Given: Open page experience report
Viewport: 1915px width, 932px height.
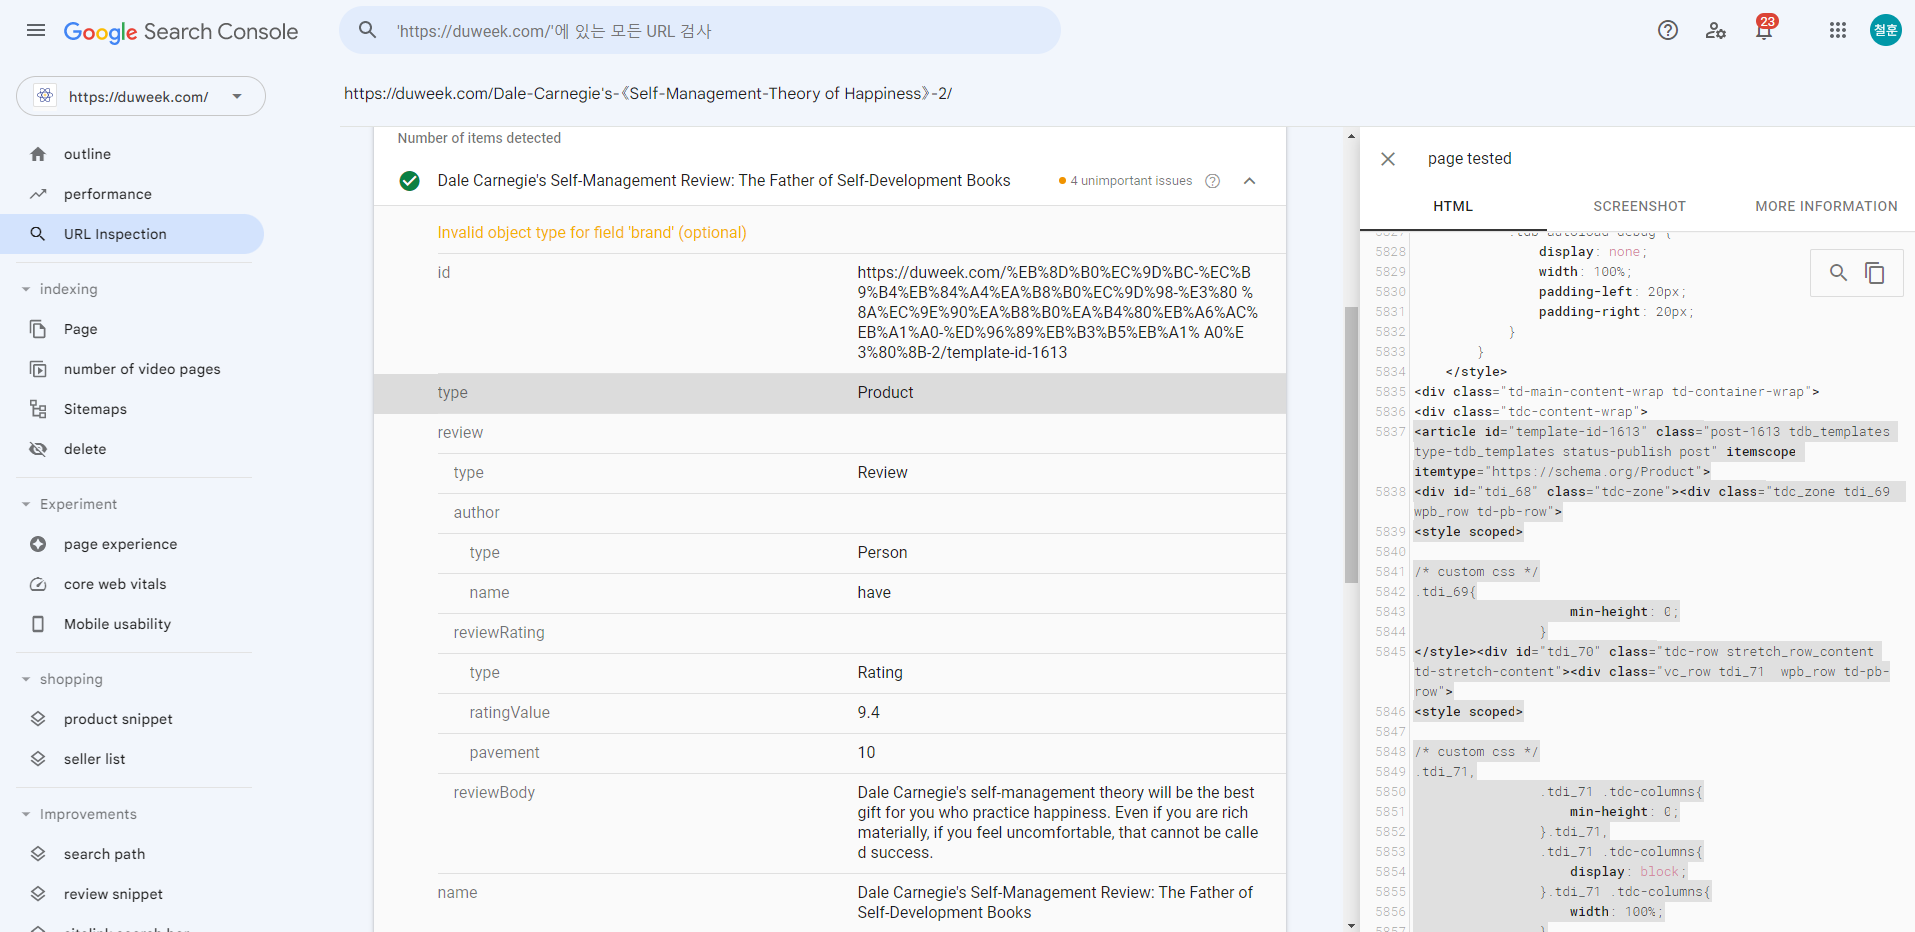Looking at the screenshot, I should (x=132, y=544).
